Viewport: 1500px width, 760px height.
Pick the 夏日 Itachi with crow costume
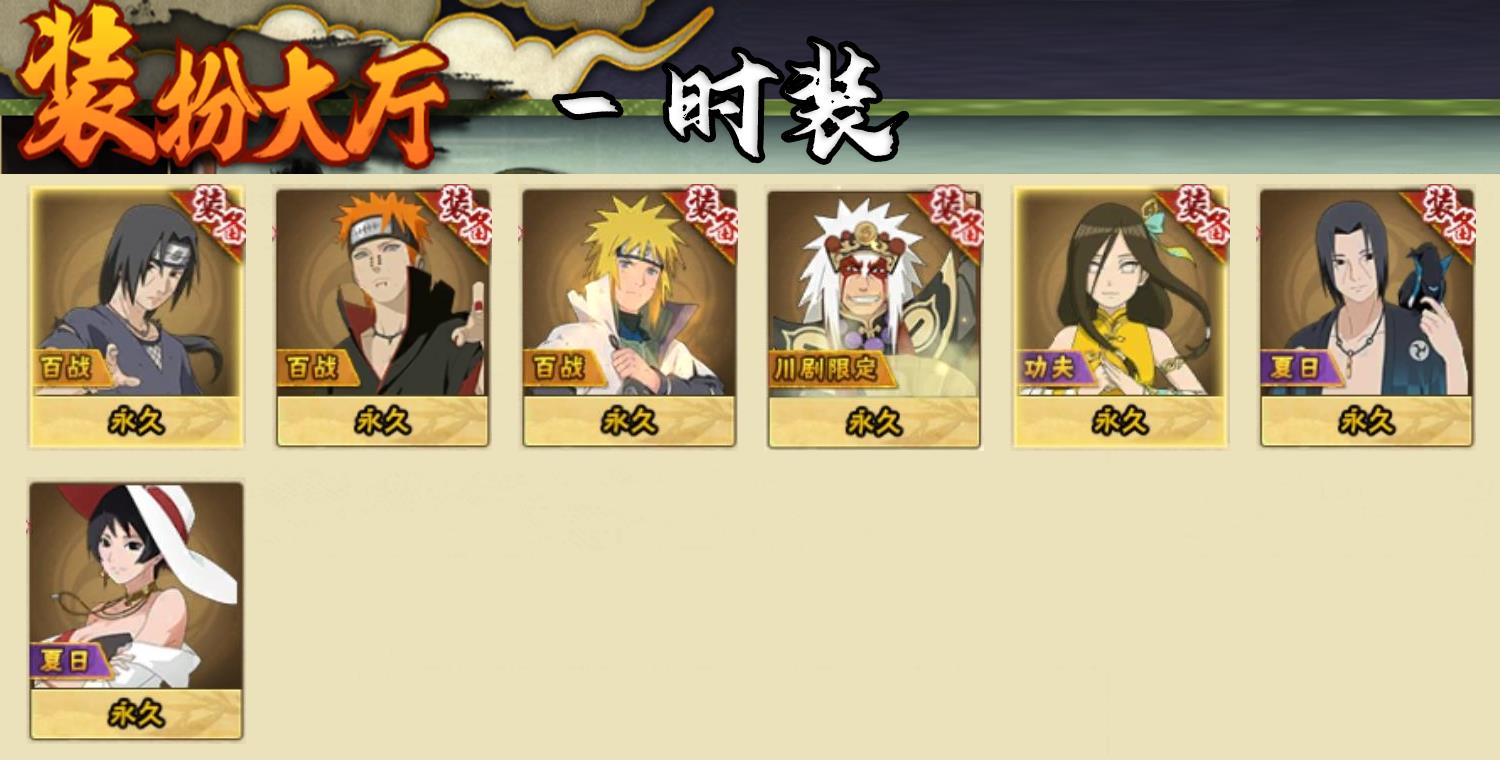click(1366, 316)
